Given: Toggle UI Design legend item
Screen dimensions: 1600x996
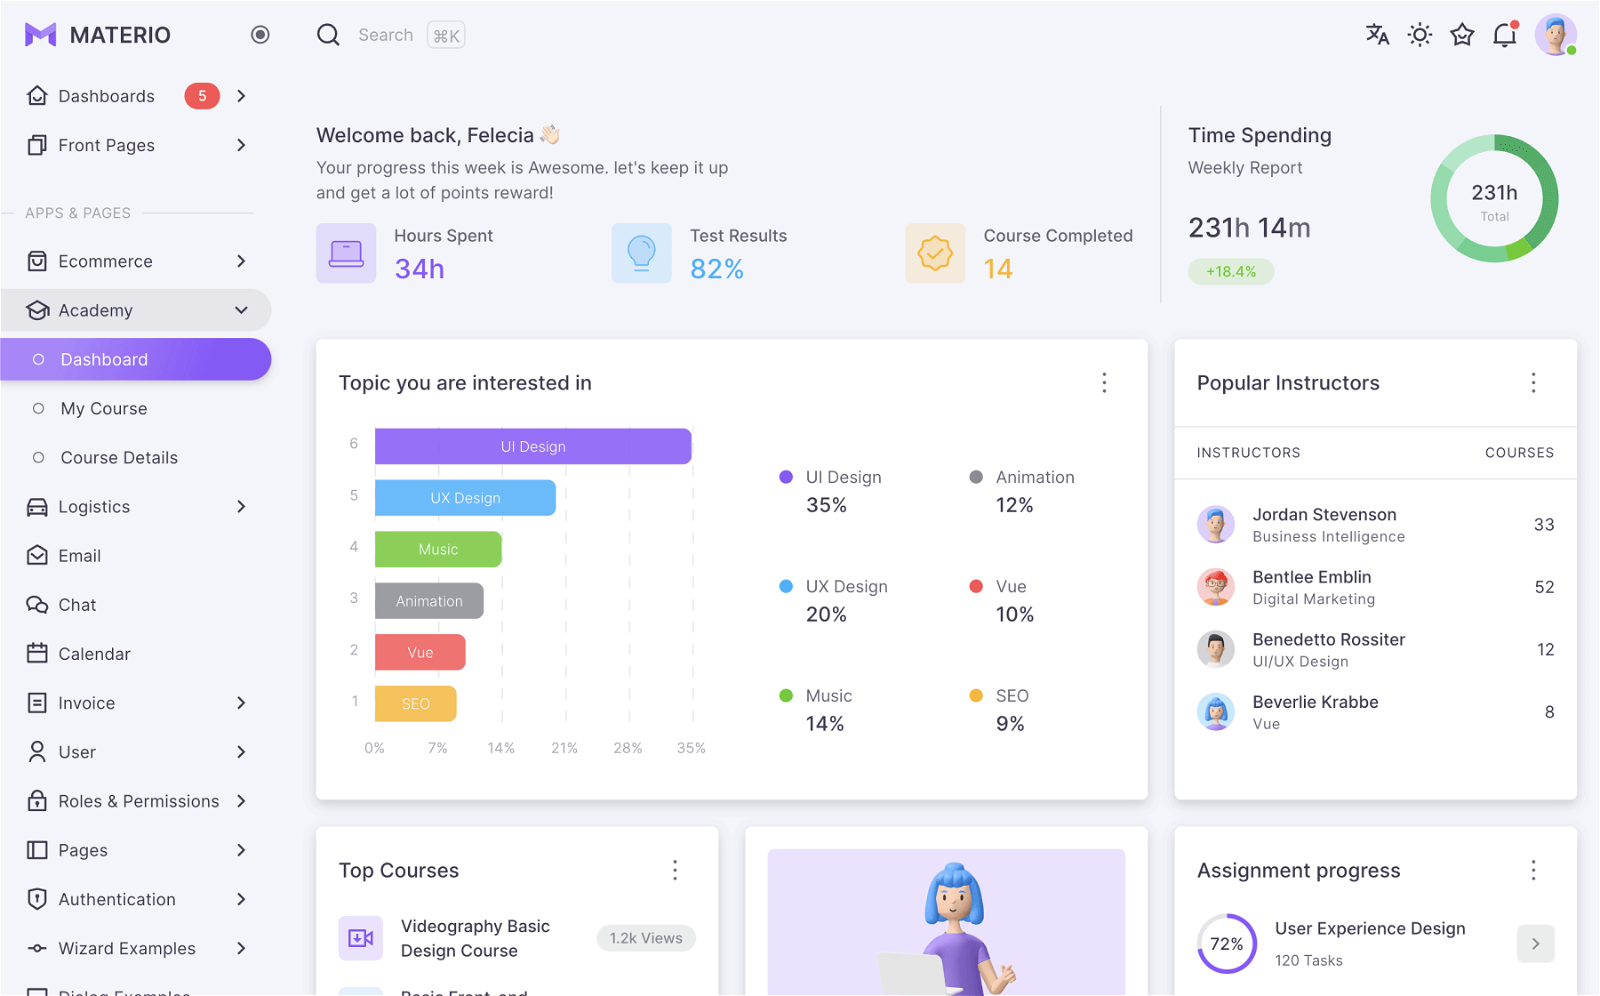Looking at the screenshot, I should (x=831, y=477).
